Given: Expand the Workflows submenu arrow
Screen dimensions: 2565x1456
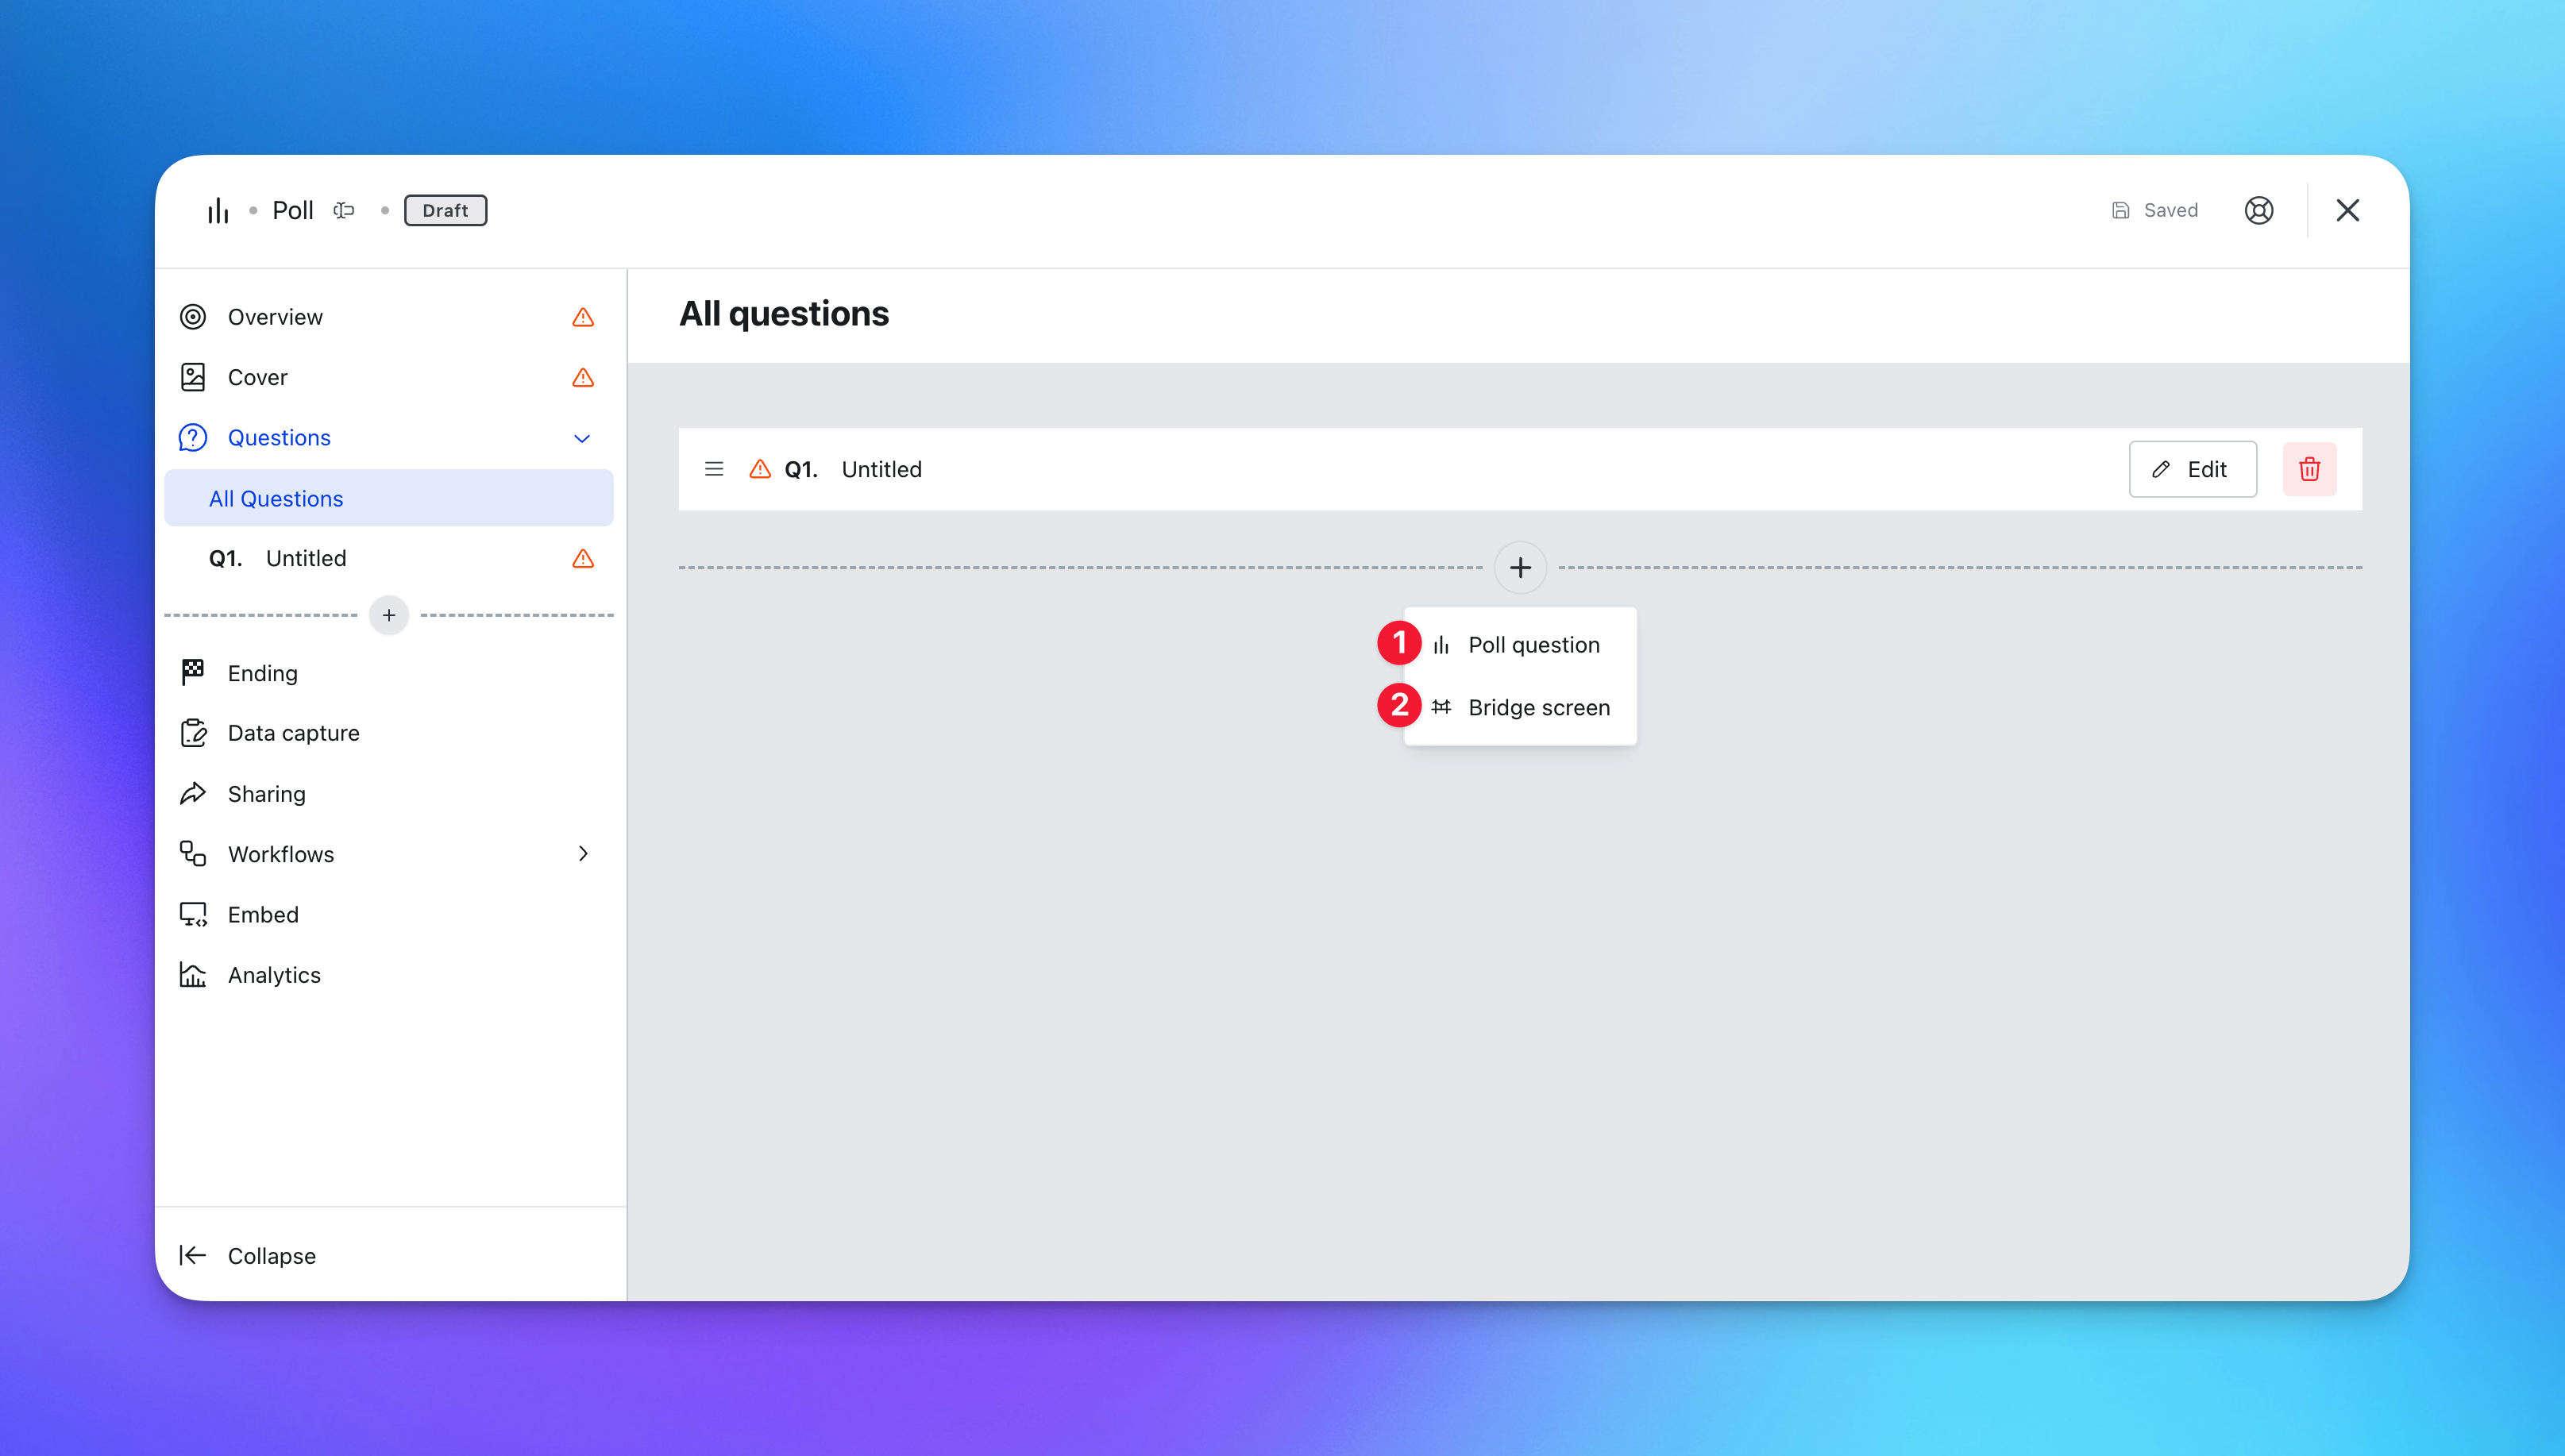Looking at the screenshot, I should coord(583,854).
